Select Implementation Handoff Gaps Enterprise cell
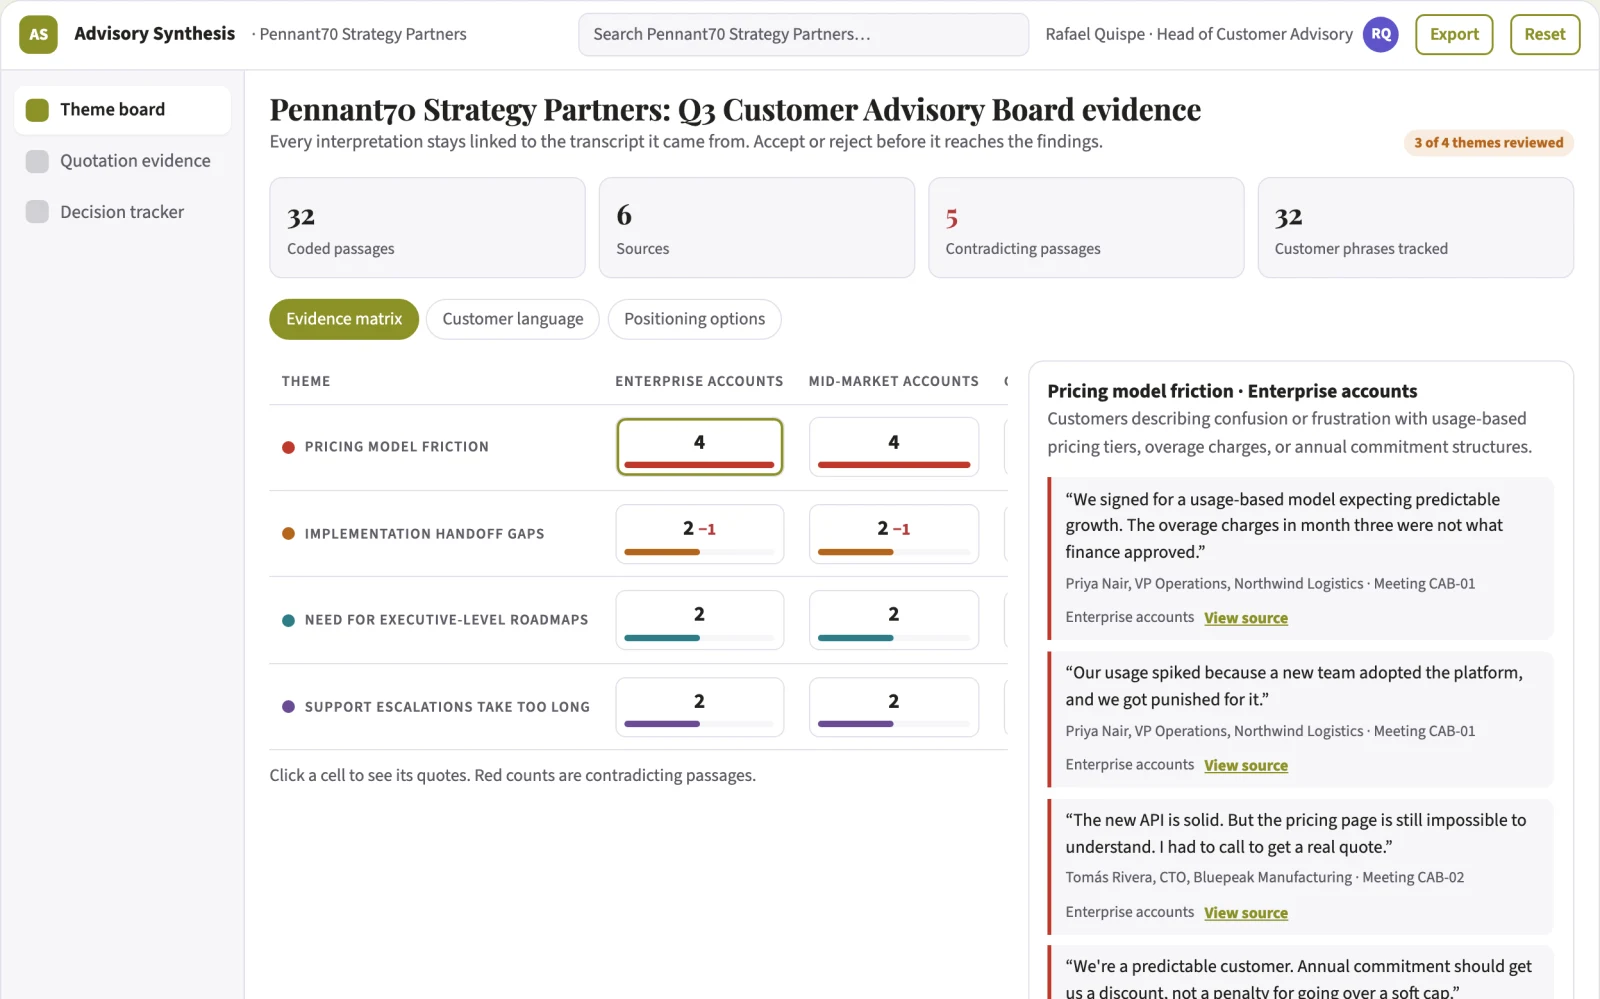1600x999 pixels. (x=700, y=534)
